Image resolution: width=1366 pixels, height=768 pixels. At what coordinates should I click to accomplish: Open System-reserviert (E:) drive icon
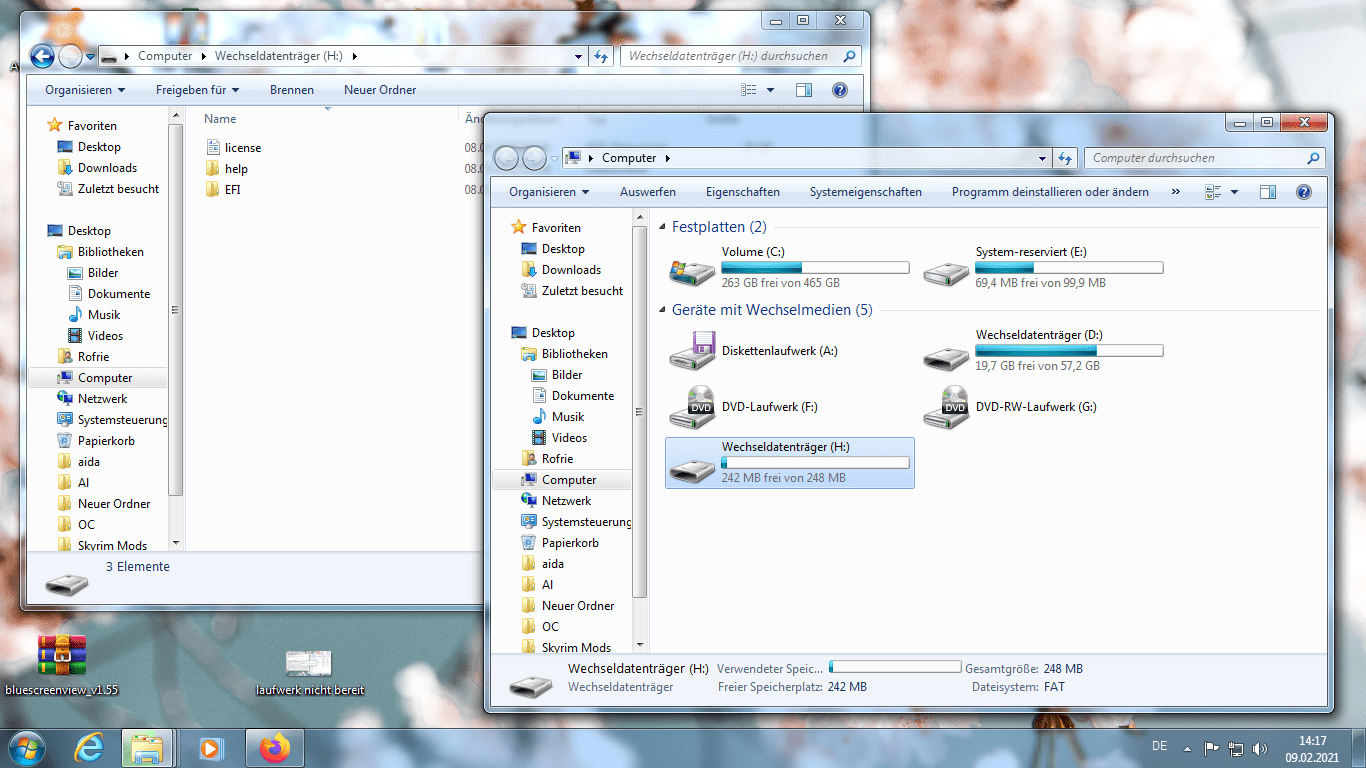[946, 271]
